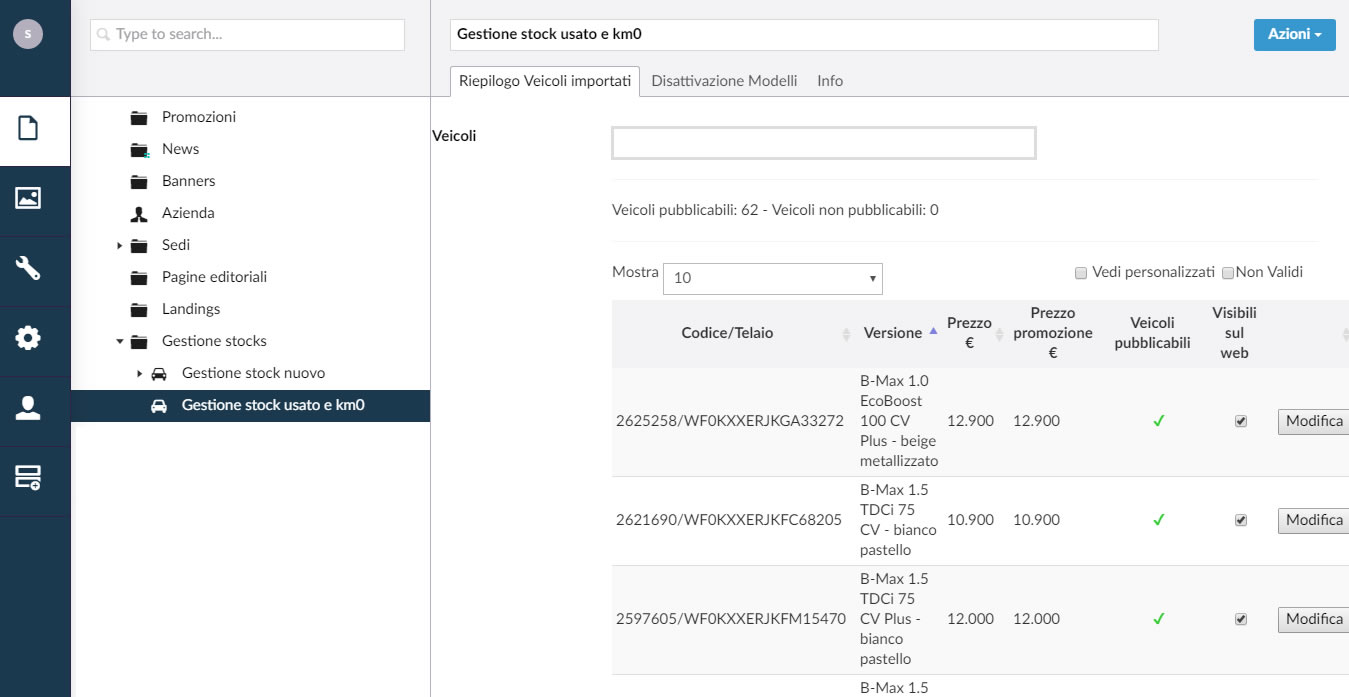Enable the Vedi personalizzati checkbox
1349x697 pixels.
(x=1081, y=272)
